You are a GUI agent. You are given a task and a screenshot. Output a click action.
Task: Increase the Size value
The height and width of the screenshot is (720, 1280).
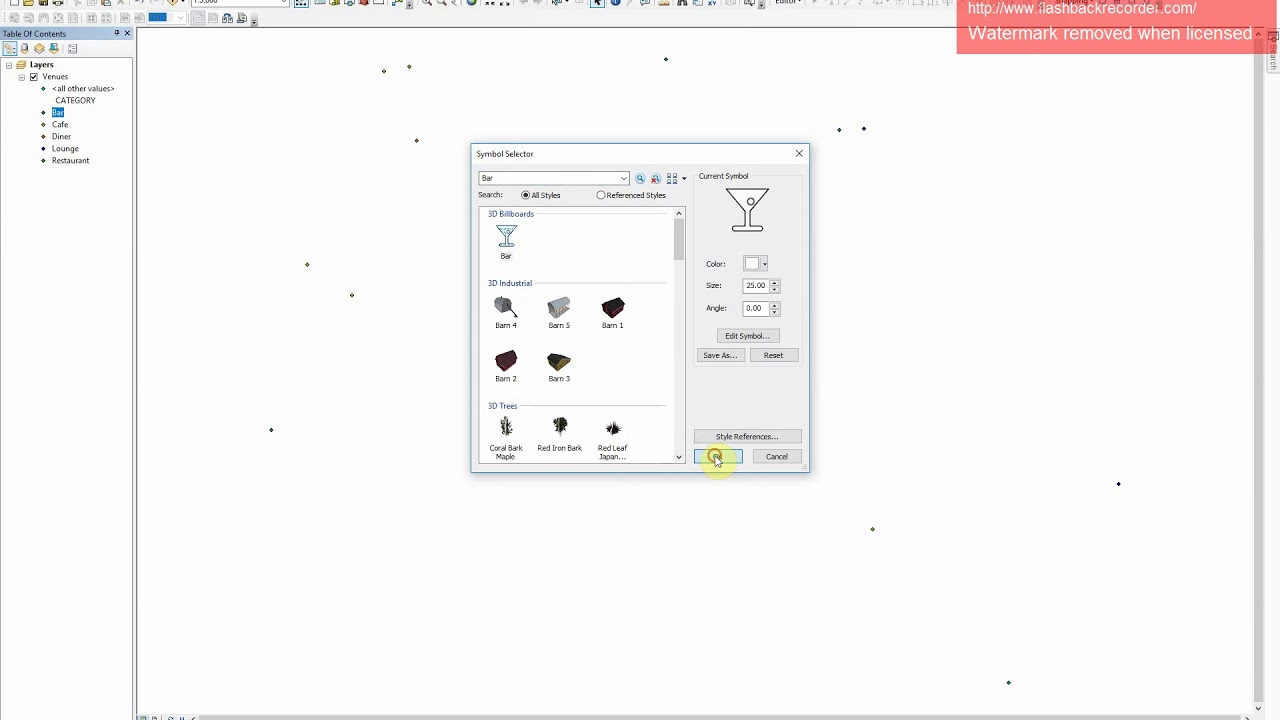click(774, 282)
